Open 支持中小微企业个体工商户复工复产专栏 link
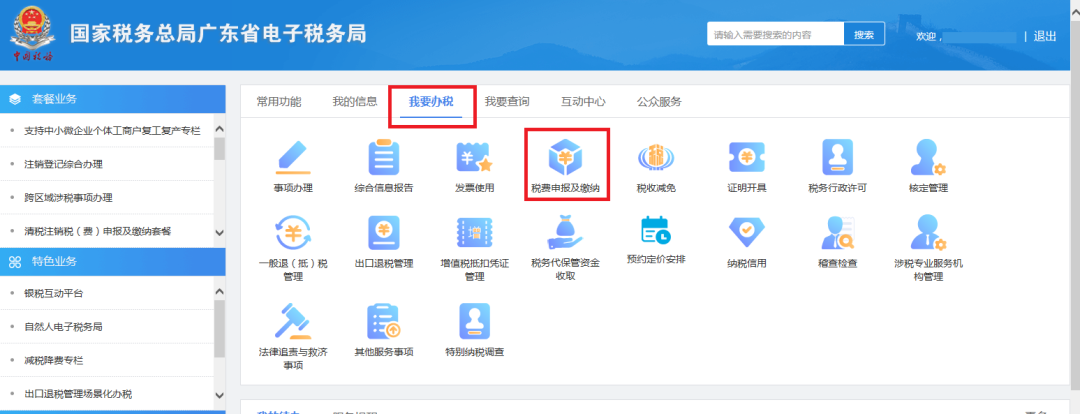This screenshot has height=414, width=1080. coord(112,130)
